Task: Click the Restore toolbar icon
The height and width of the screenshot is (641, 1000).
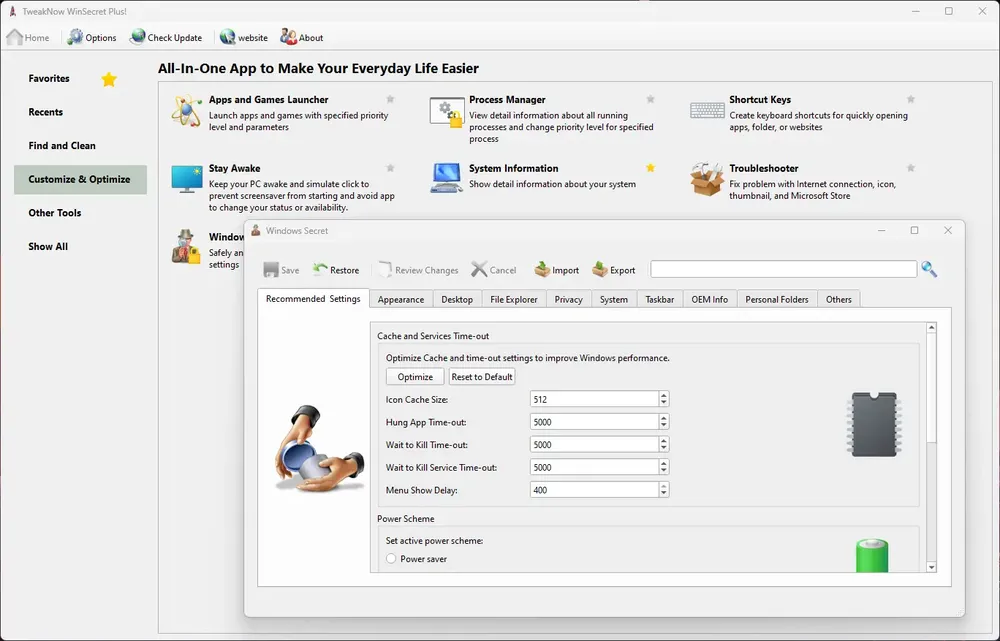Action: pyautogui.click(x=320, y=269)
